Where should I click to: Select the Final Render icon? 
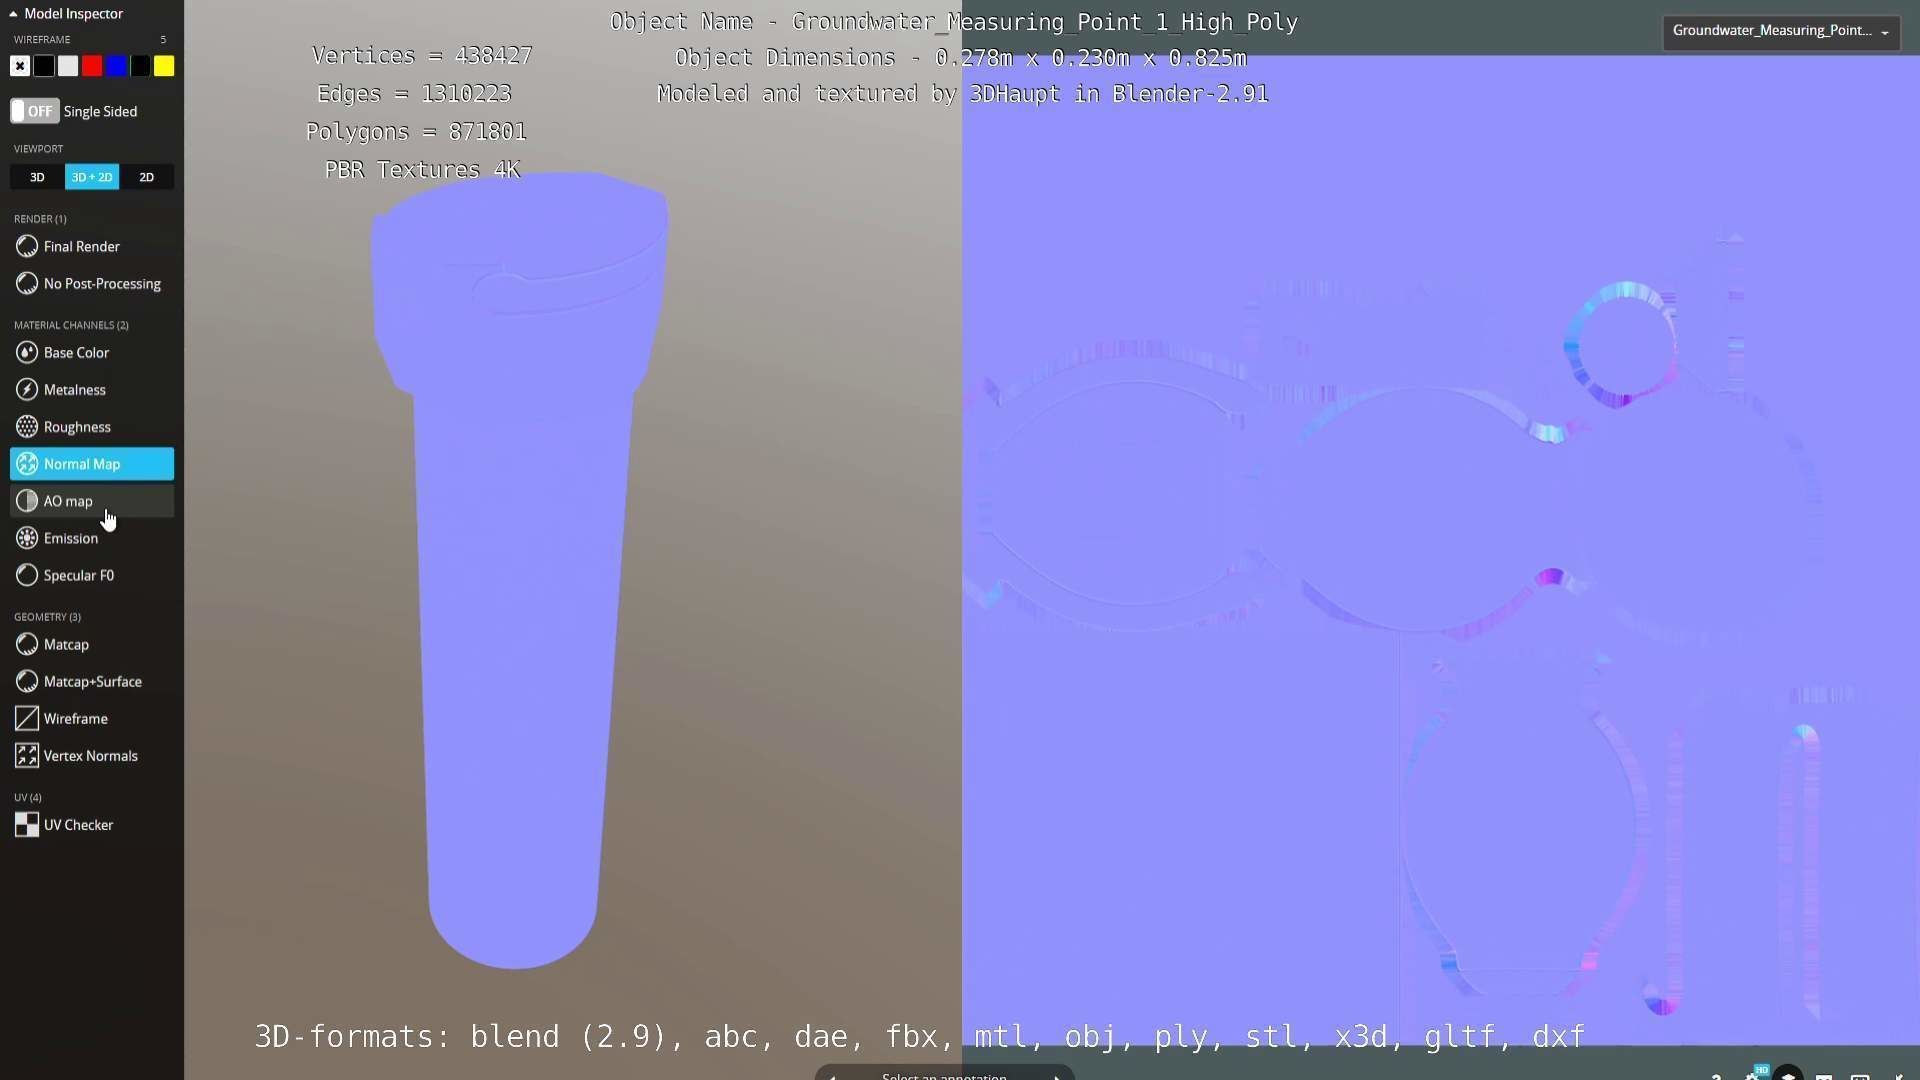point(27,247)
